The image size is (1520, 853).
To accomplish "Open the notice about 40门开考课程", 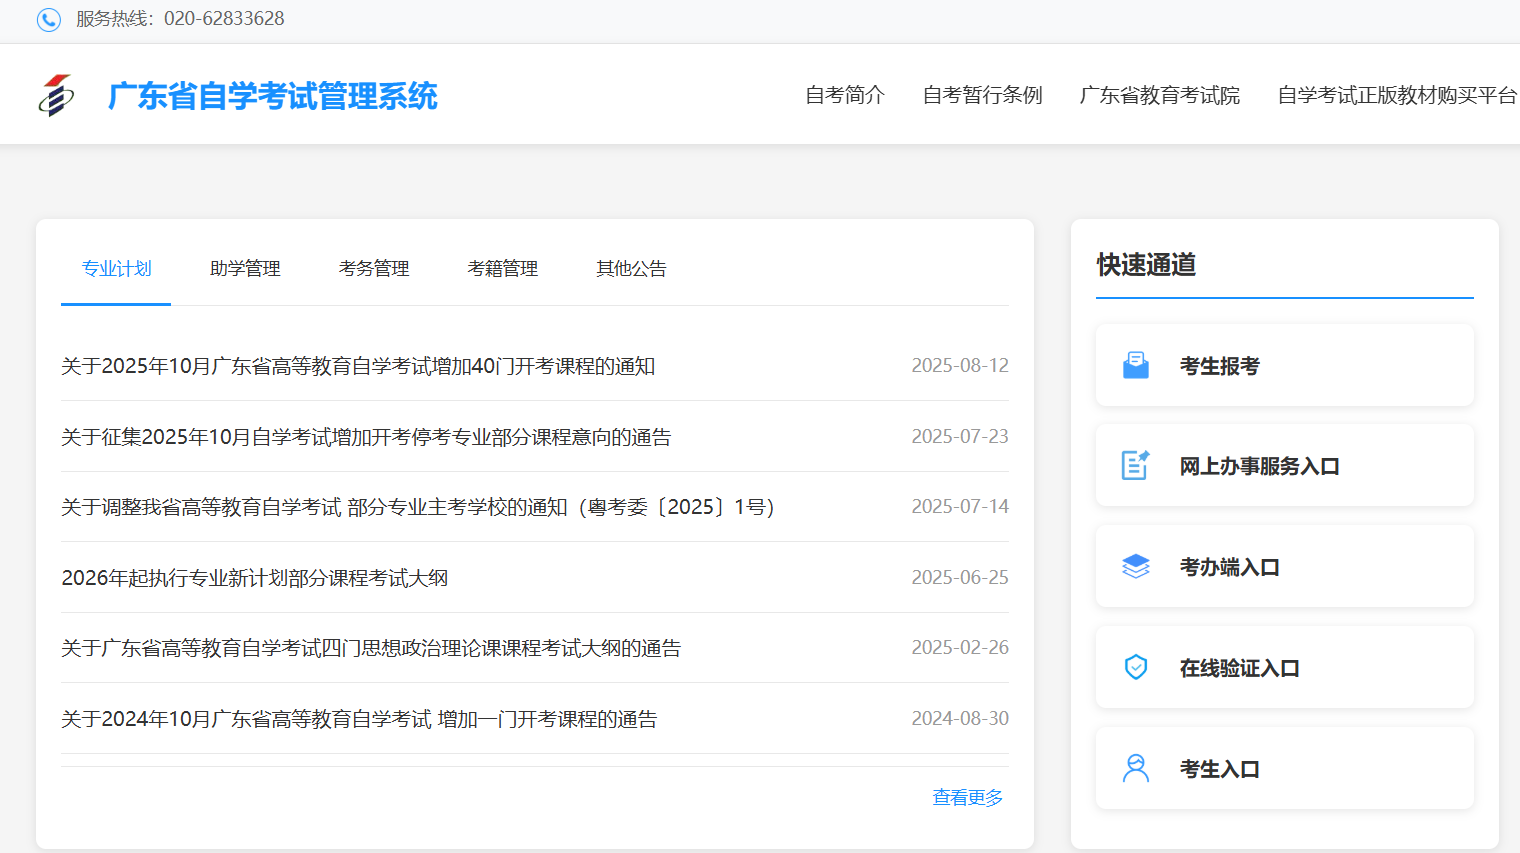I will click(357, 366).
